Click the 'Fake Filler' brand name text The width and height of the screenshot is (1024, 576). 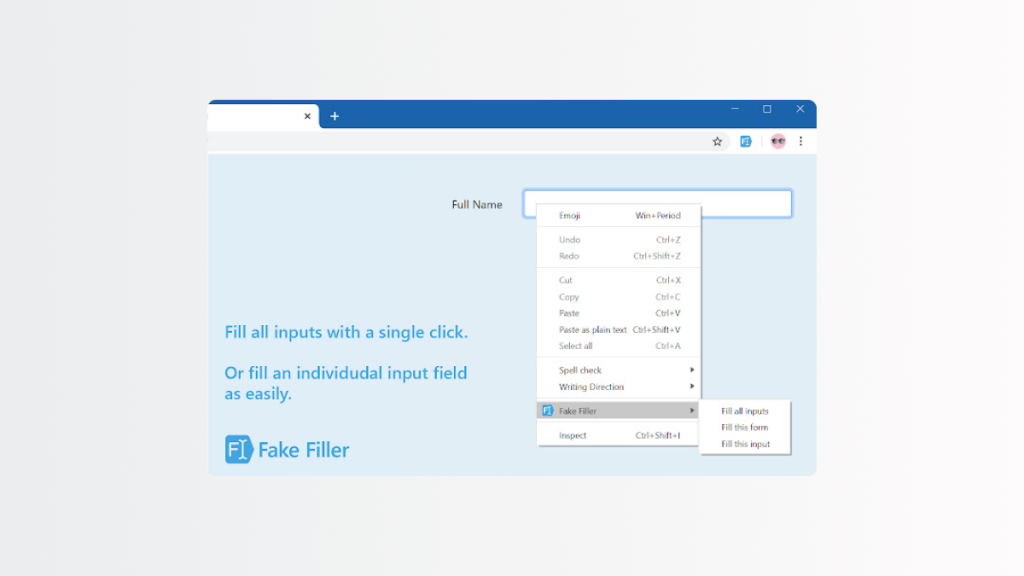(x=304, y=450)
